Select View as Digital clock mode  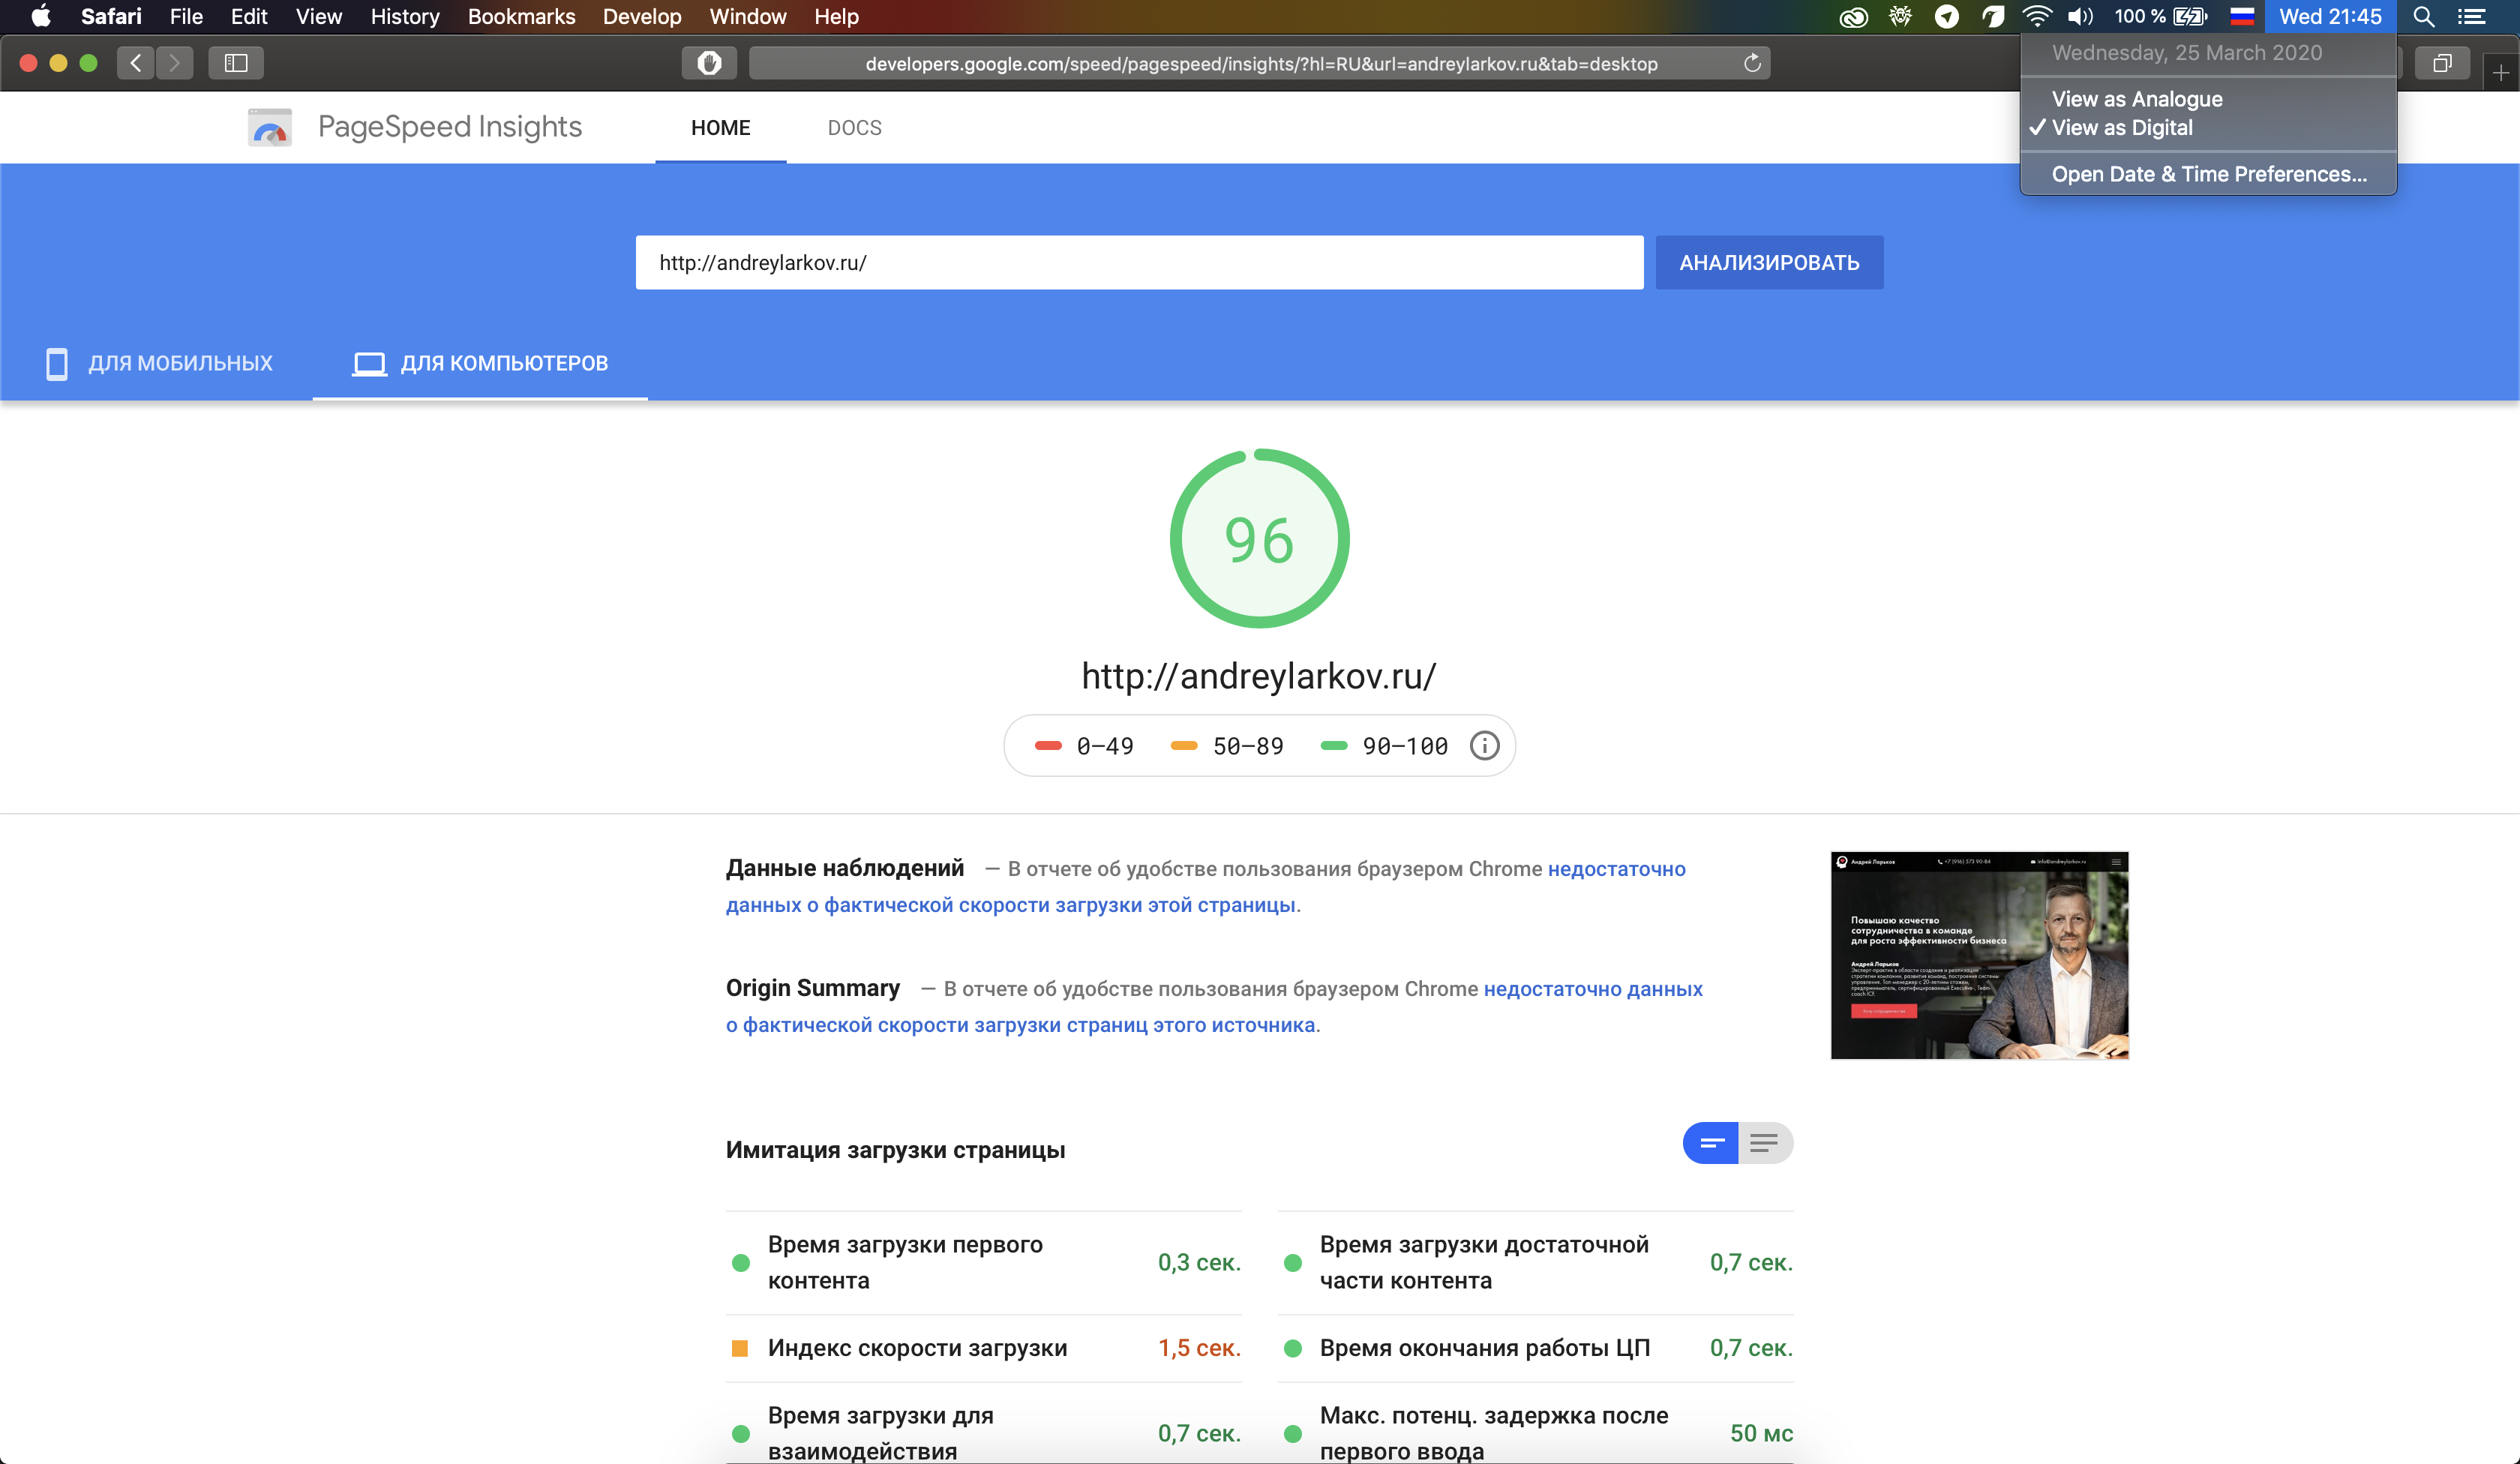pos(2128,128)
